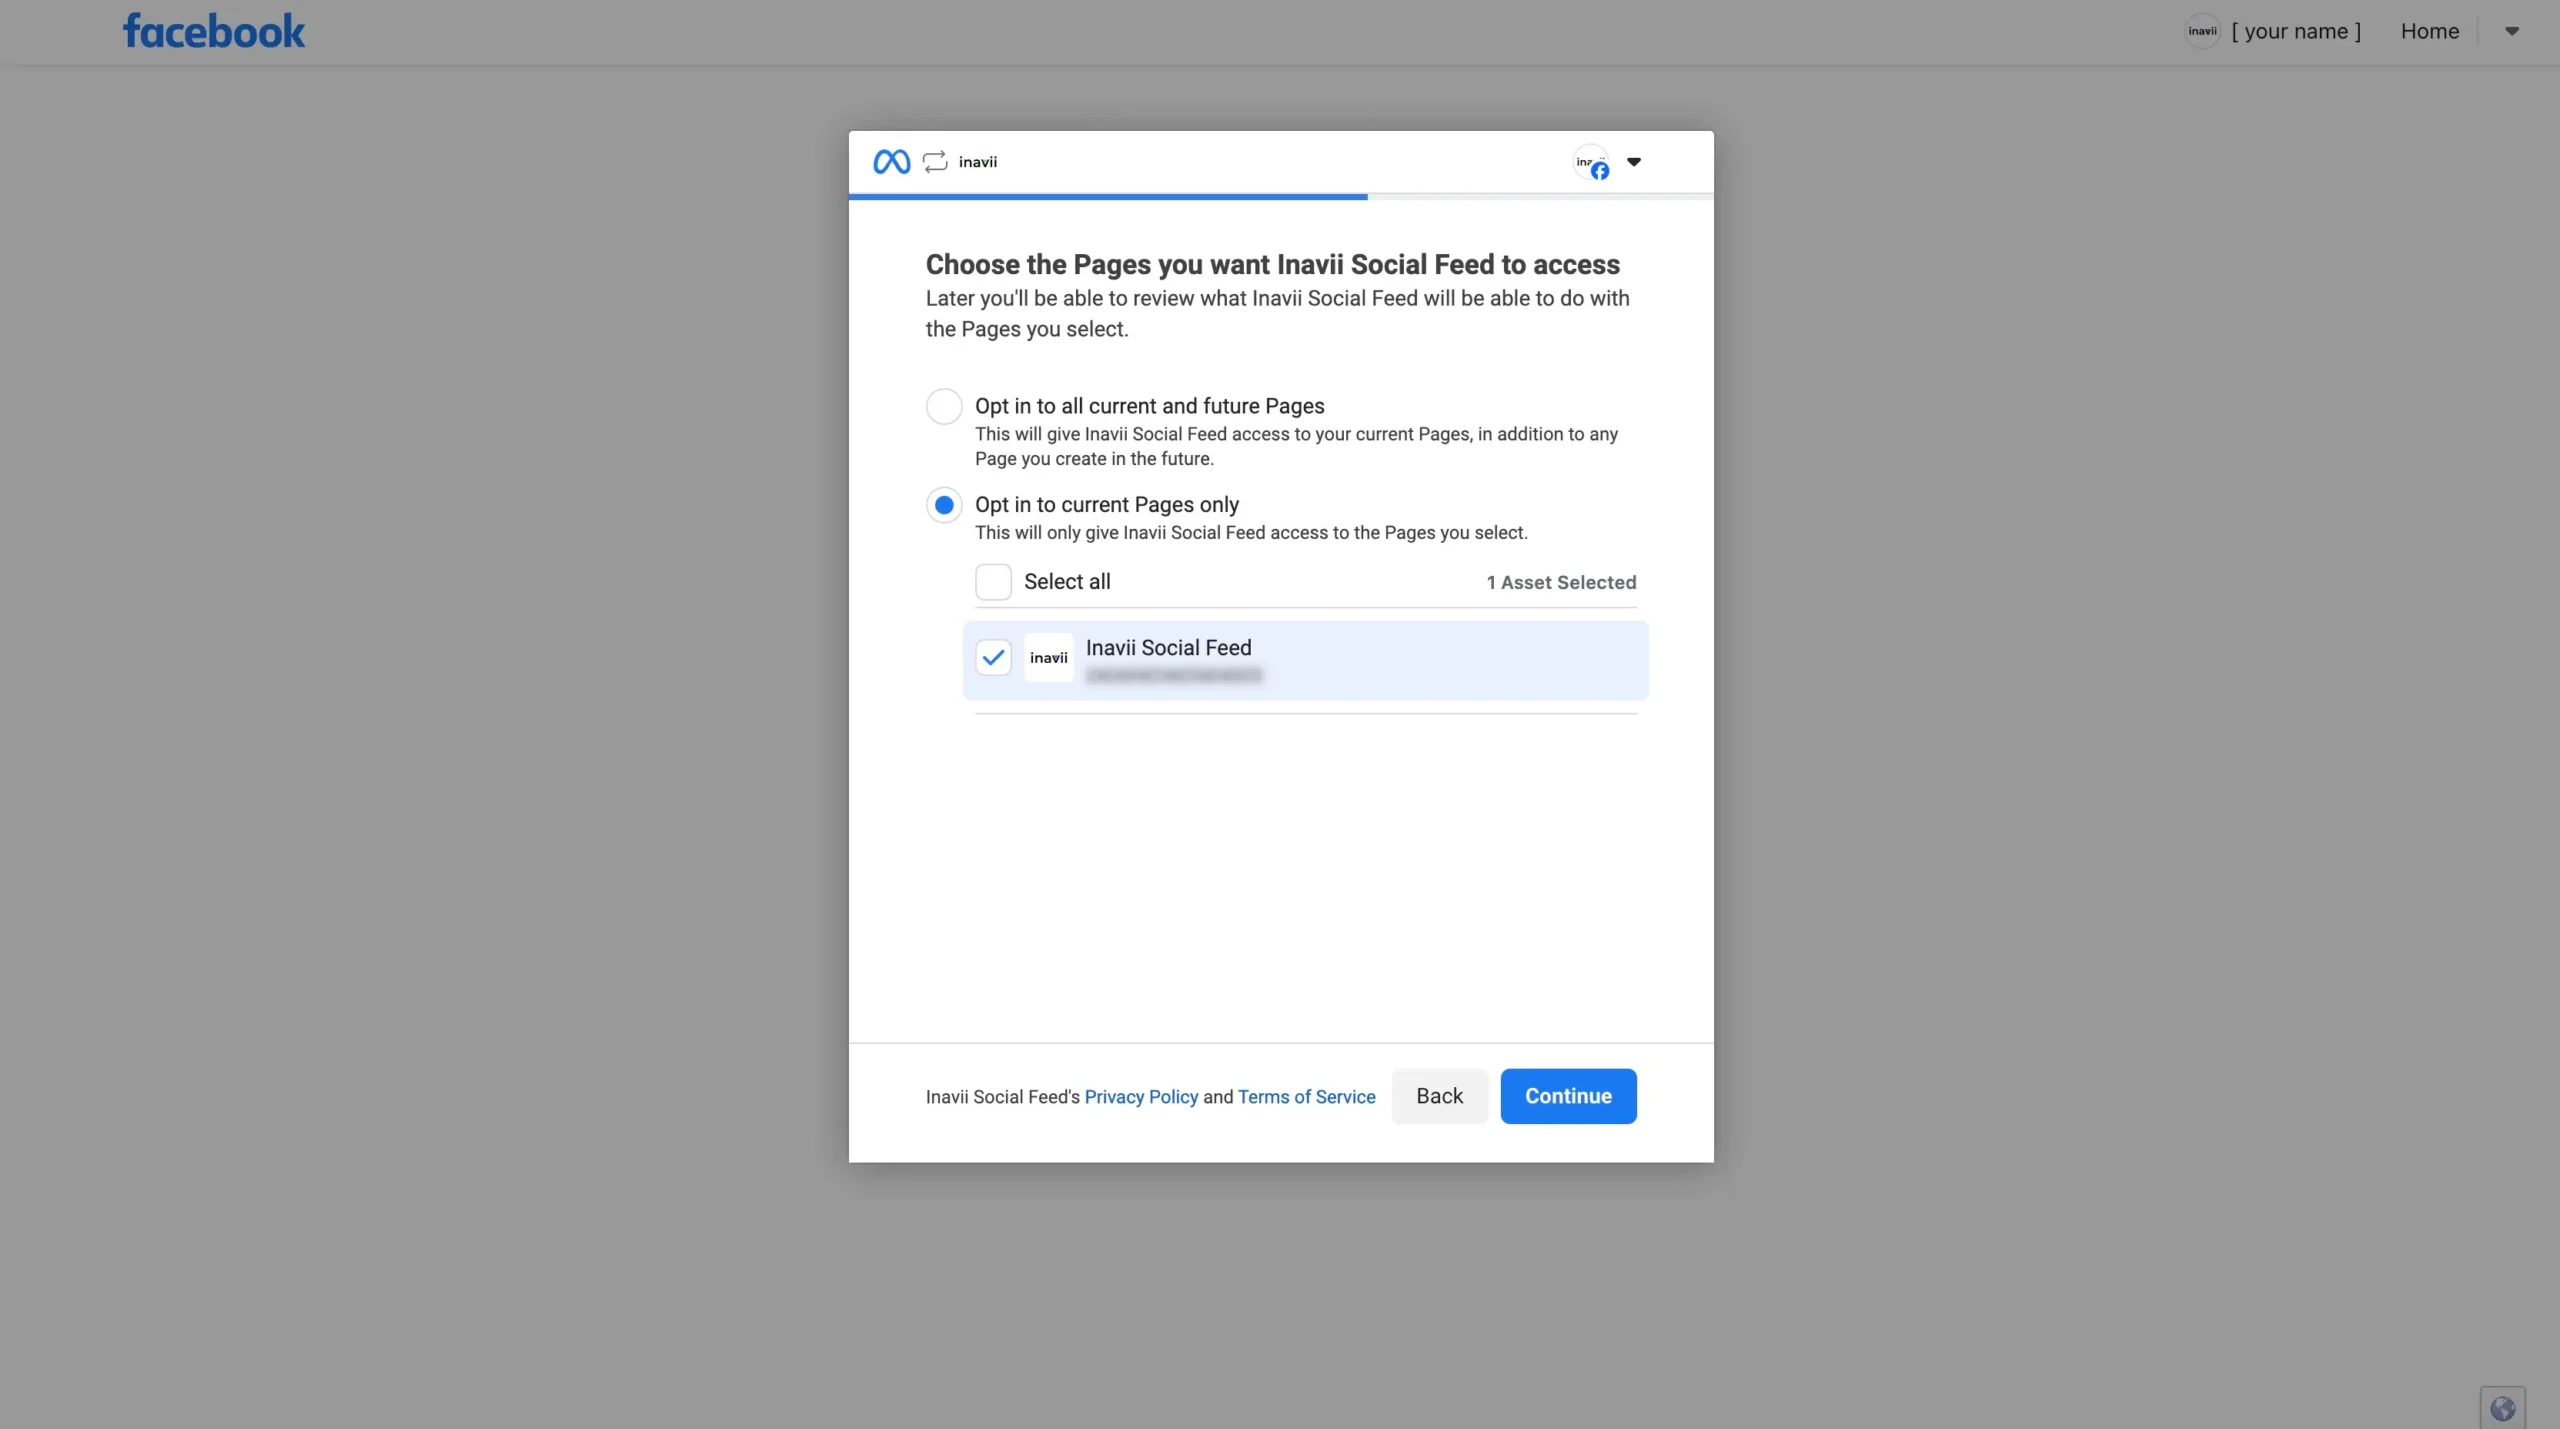This screenshot has height=1429, width=2560.
Task: Click Home in the top navigation
Action: (x=2429, y=31)
